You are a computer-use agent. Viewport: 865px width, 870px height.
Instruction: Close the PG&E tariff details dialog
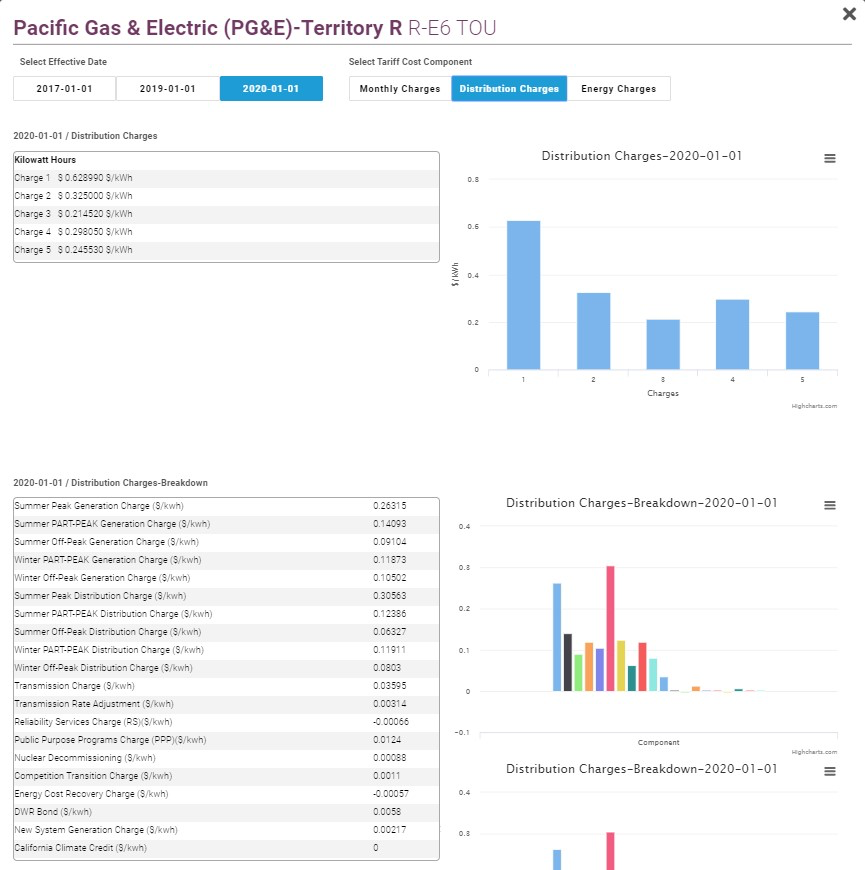coord(849,14)
